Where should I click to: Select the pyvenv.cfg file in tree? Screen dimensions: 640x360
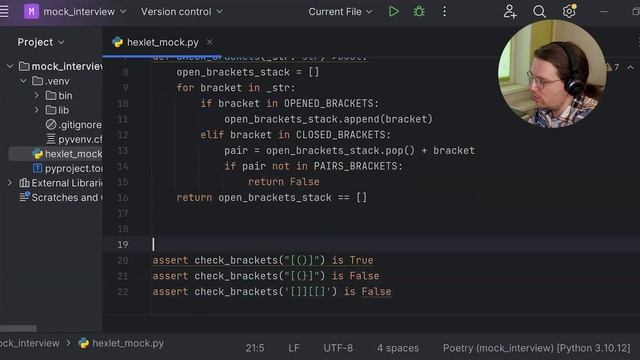(x=74, y=139)
